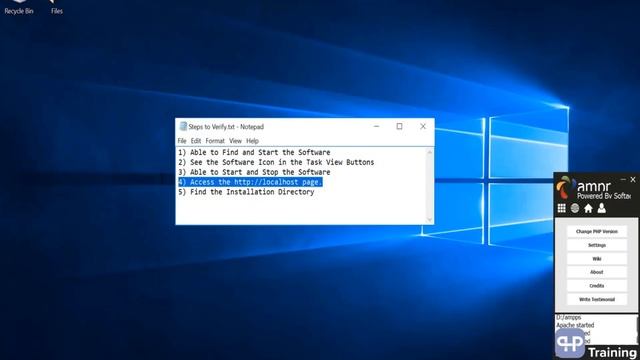
Task: Open Settings in AMPPS panel
Action: pos(597,245)
